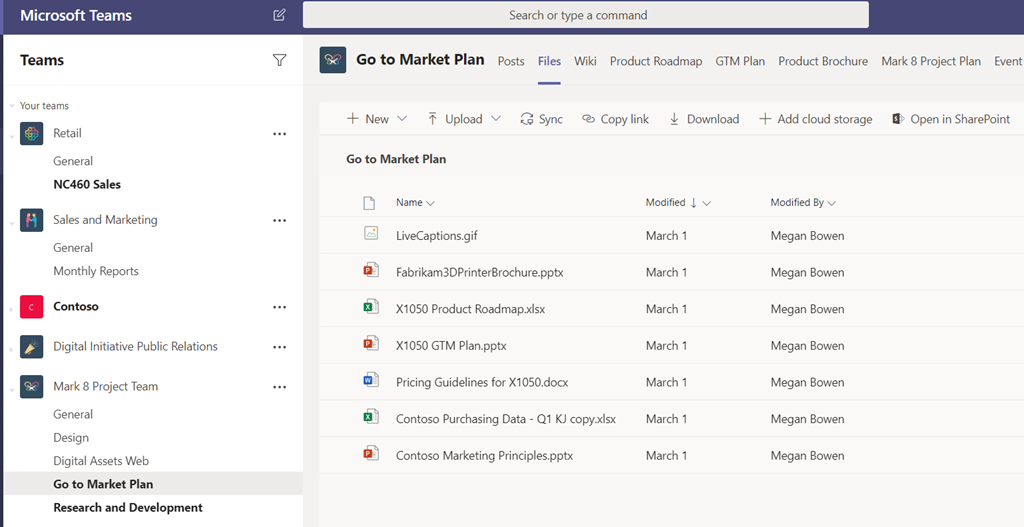Open the Design channel
The width and height of the screenshot is (1024, 527).
point(71,438)
